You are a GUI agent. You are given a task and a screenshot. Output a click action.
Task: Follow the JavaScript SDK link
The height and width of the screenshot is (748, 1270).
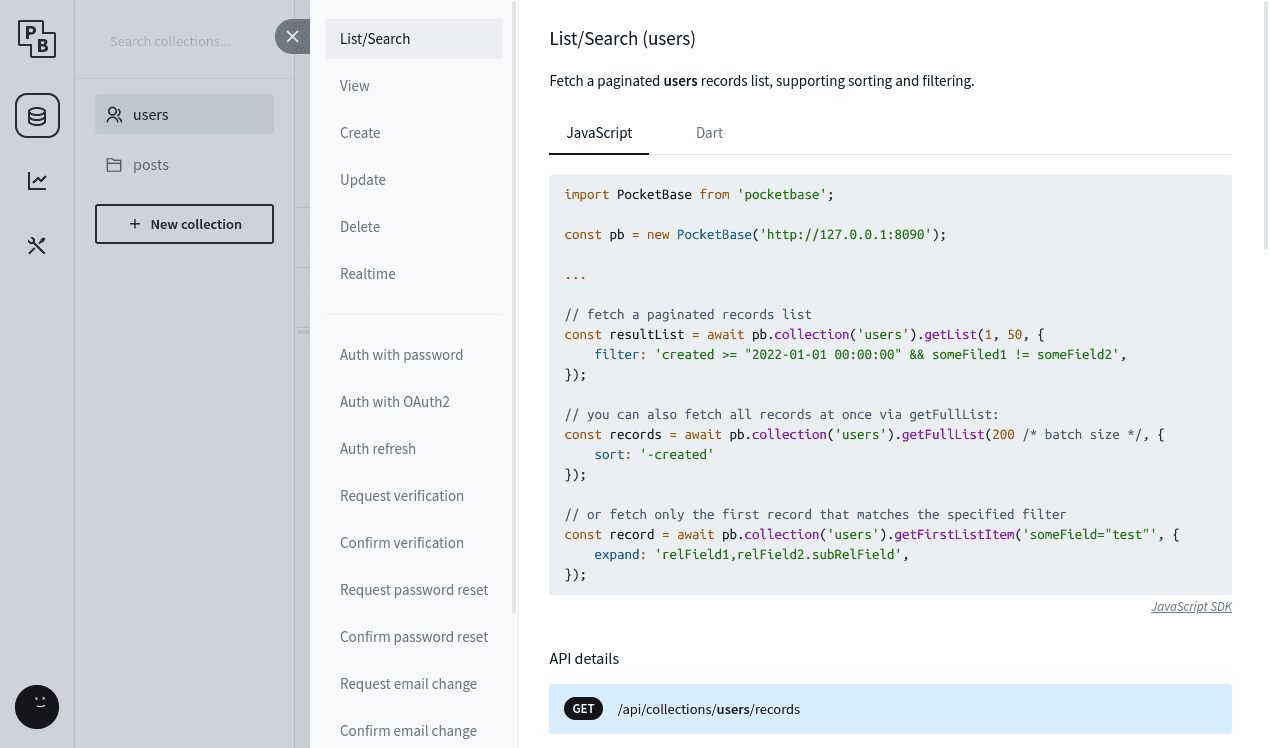click(1191, 607)
